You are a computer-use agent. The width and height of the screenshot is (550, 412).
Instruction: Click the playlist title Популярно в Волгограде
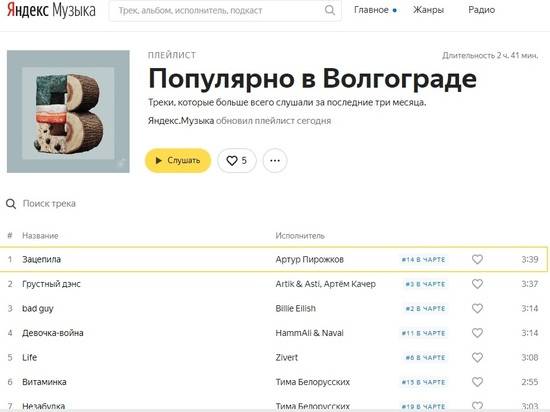click(x=313, y=79)
